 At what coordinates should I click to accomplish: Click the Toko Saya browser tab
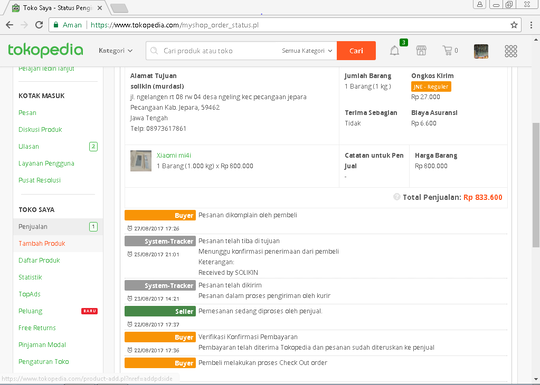[57, 8]
